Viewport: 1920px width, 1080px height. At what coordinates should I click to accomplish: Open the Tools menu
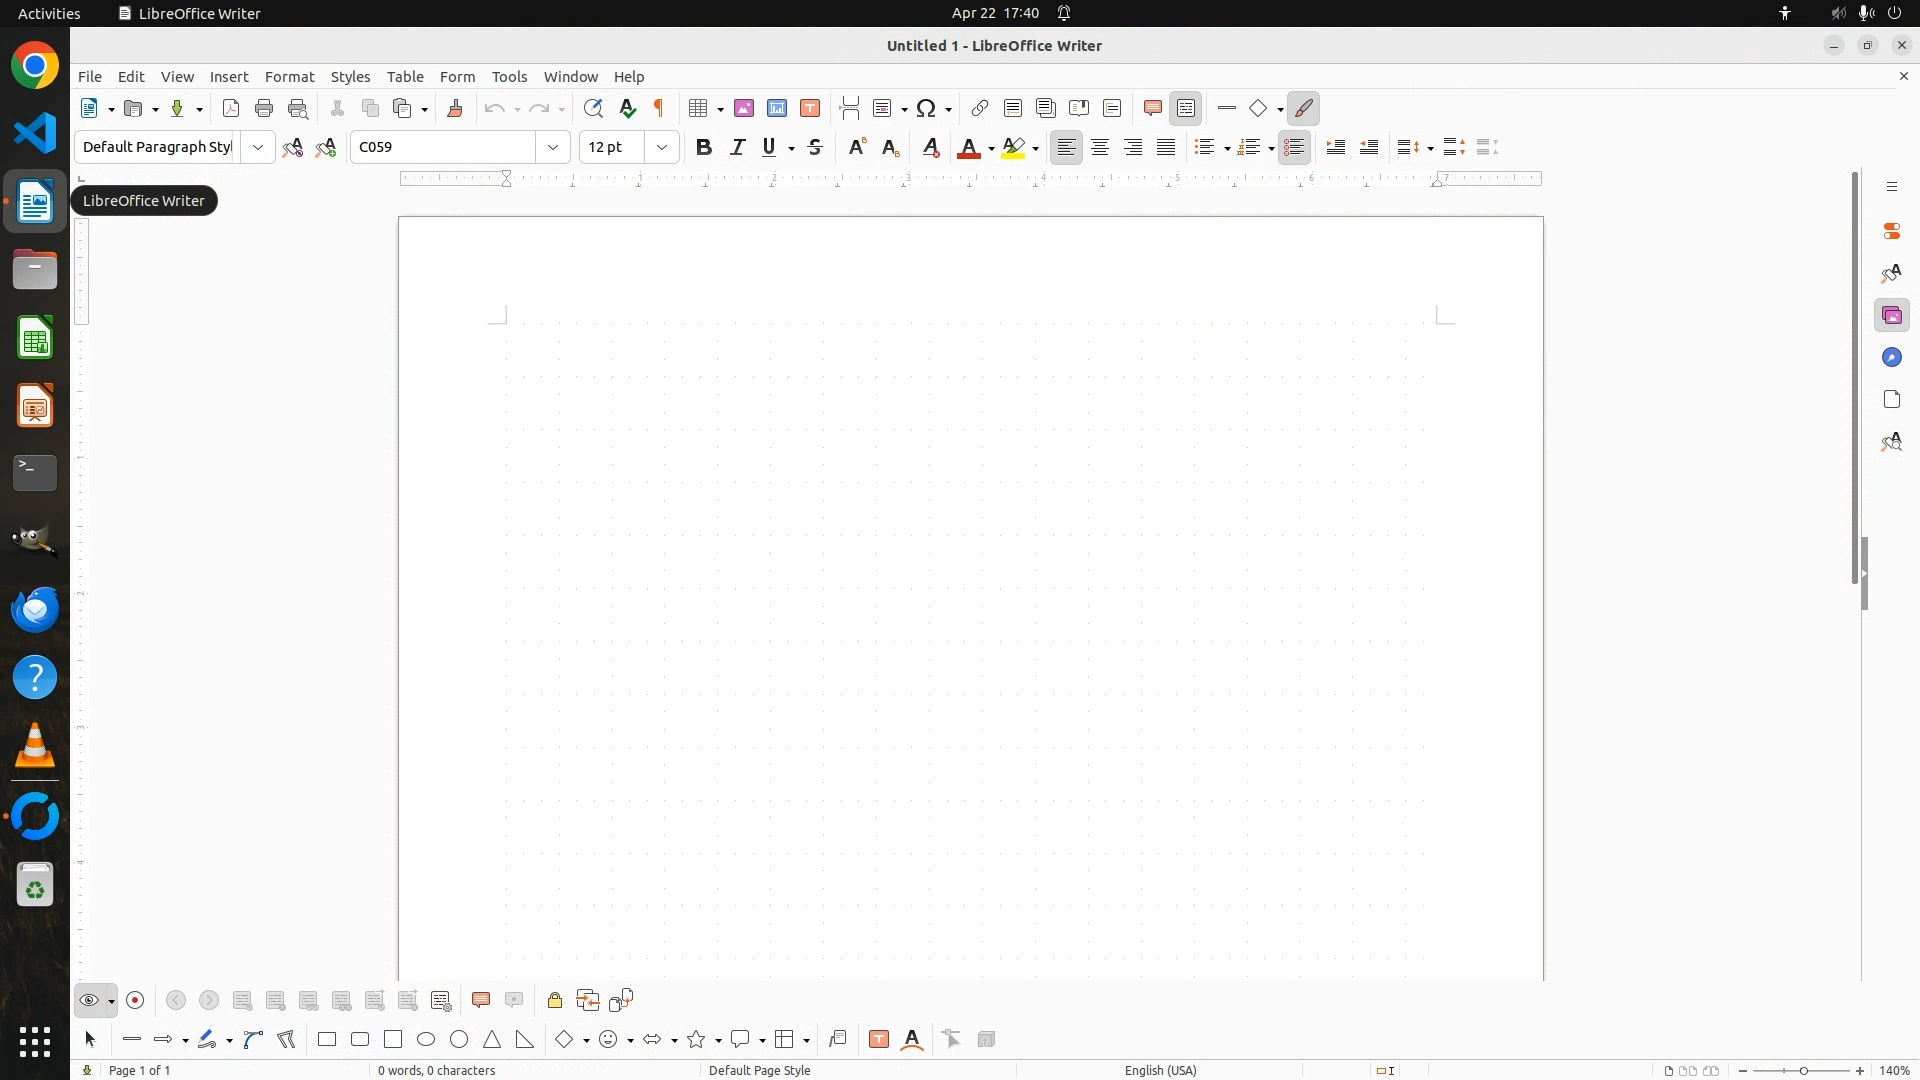point(509,77)
